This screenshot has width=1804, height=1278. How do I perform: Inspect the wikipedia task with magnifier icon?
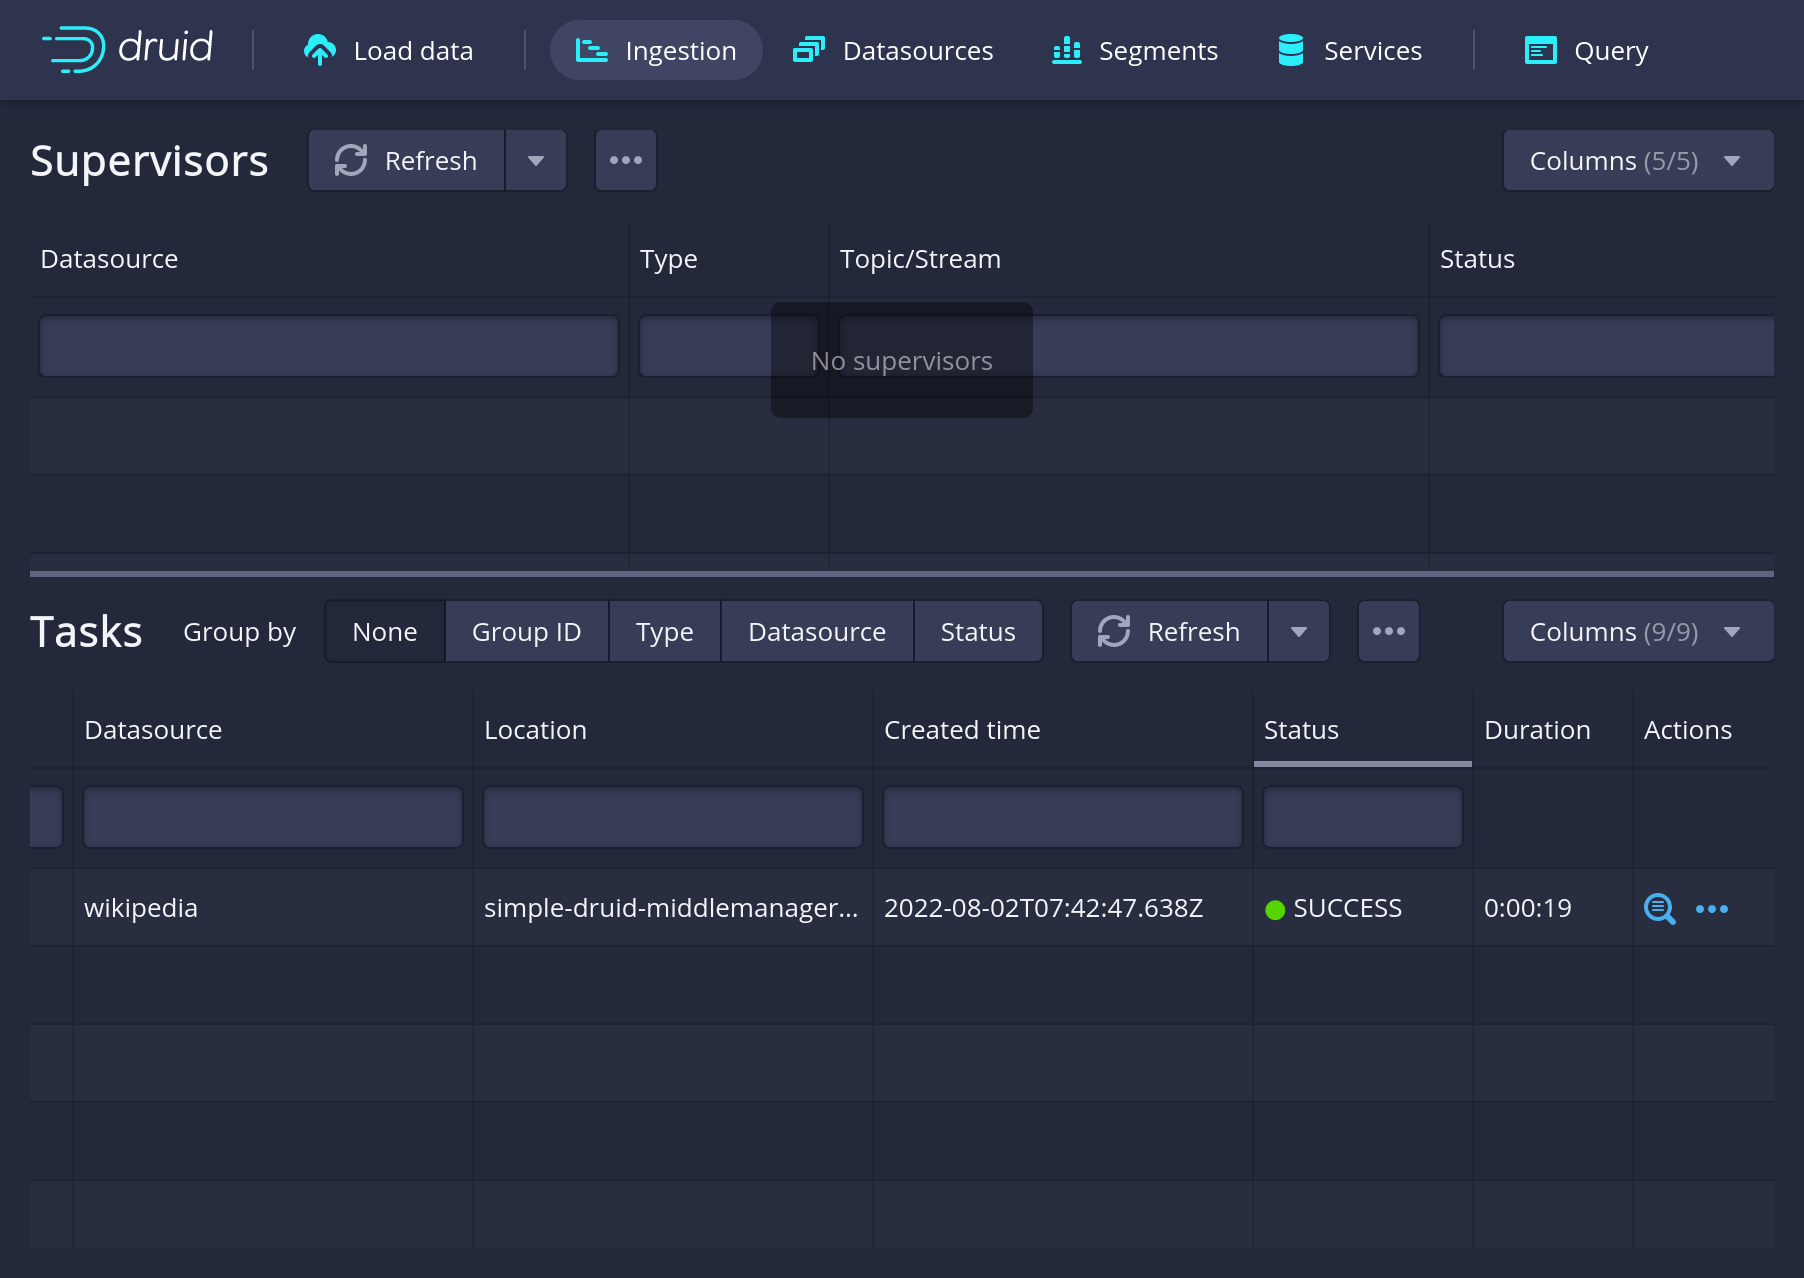1659,909
